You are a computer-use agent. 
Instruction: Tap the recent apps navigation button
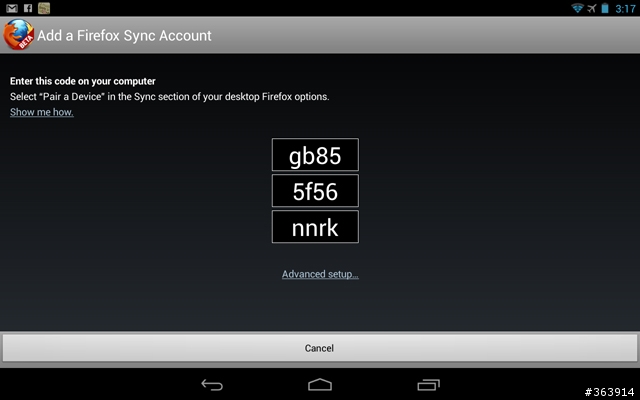[x=429, y=384]
